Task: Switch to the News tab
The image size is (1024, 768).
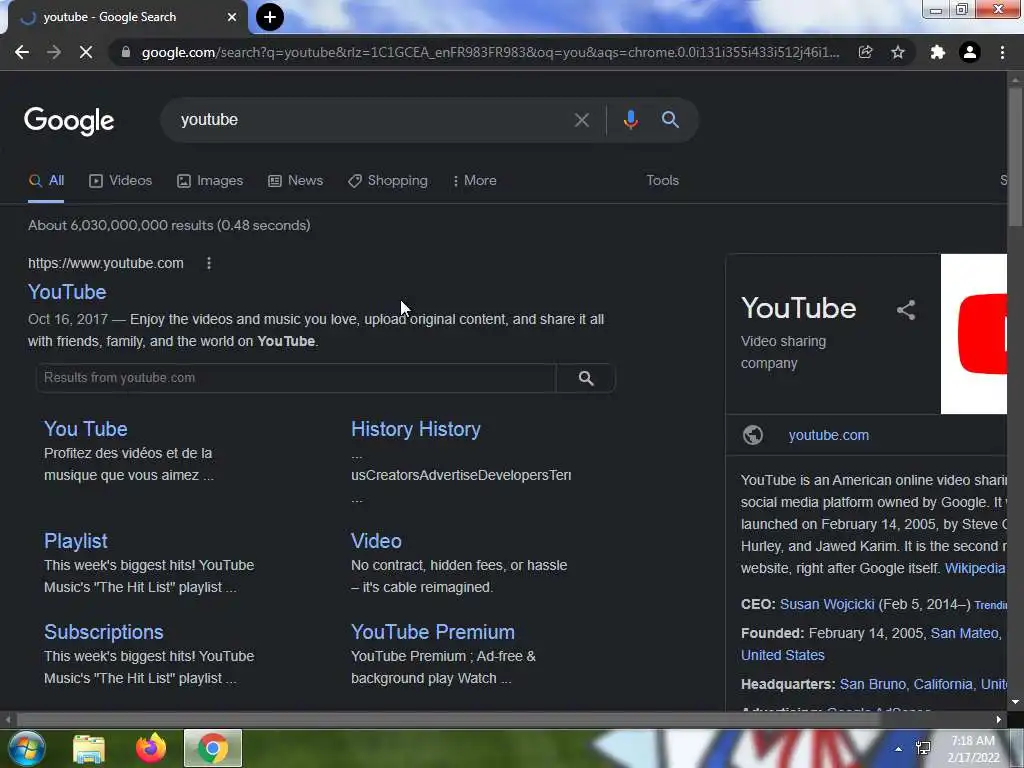Action: click(295, 181)
